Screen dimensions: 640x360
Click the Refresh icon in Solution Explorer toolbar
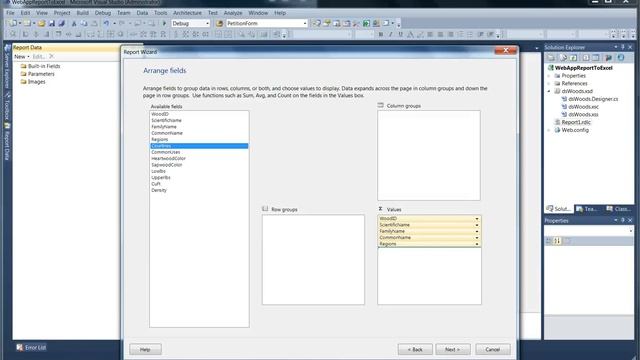[x=573, y=58]
